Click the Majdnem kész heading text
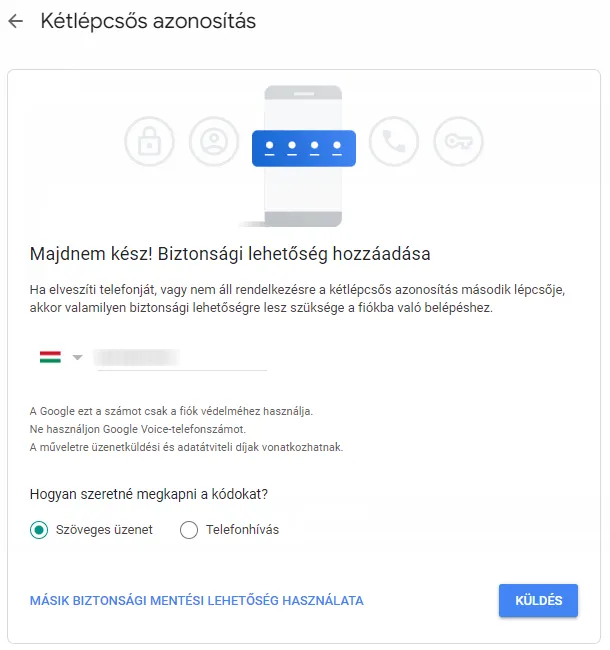610x650 pixels. pyautogui.click(x=230, y=253)
